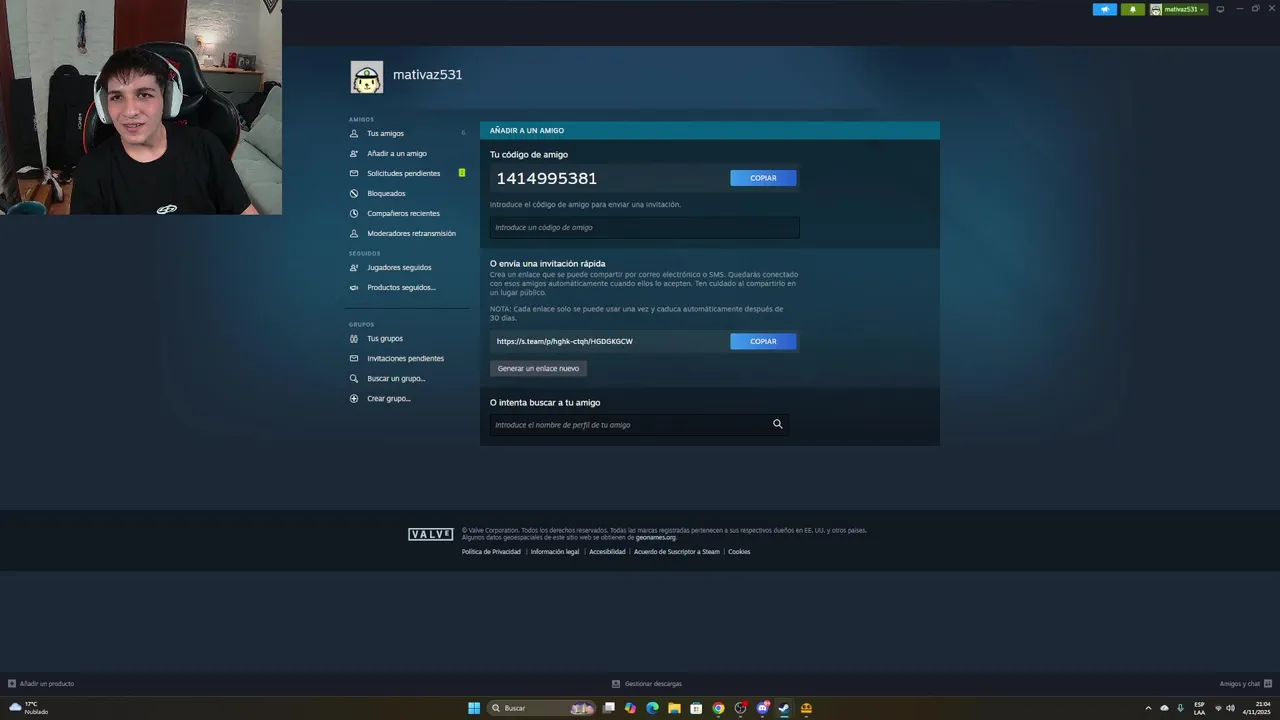This screenshot has height=720, width=1280.
Task: Click the envelope icon beside Invitaciones pendientes
Action: 354,358
